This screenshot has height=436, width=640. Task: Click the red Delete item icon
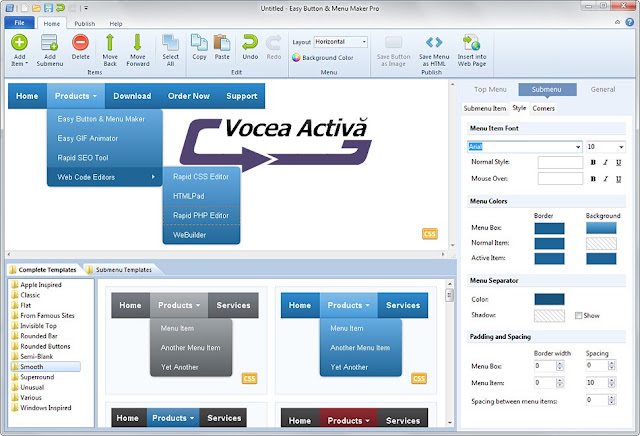point(80,42)
